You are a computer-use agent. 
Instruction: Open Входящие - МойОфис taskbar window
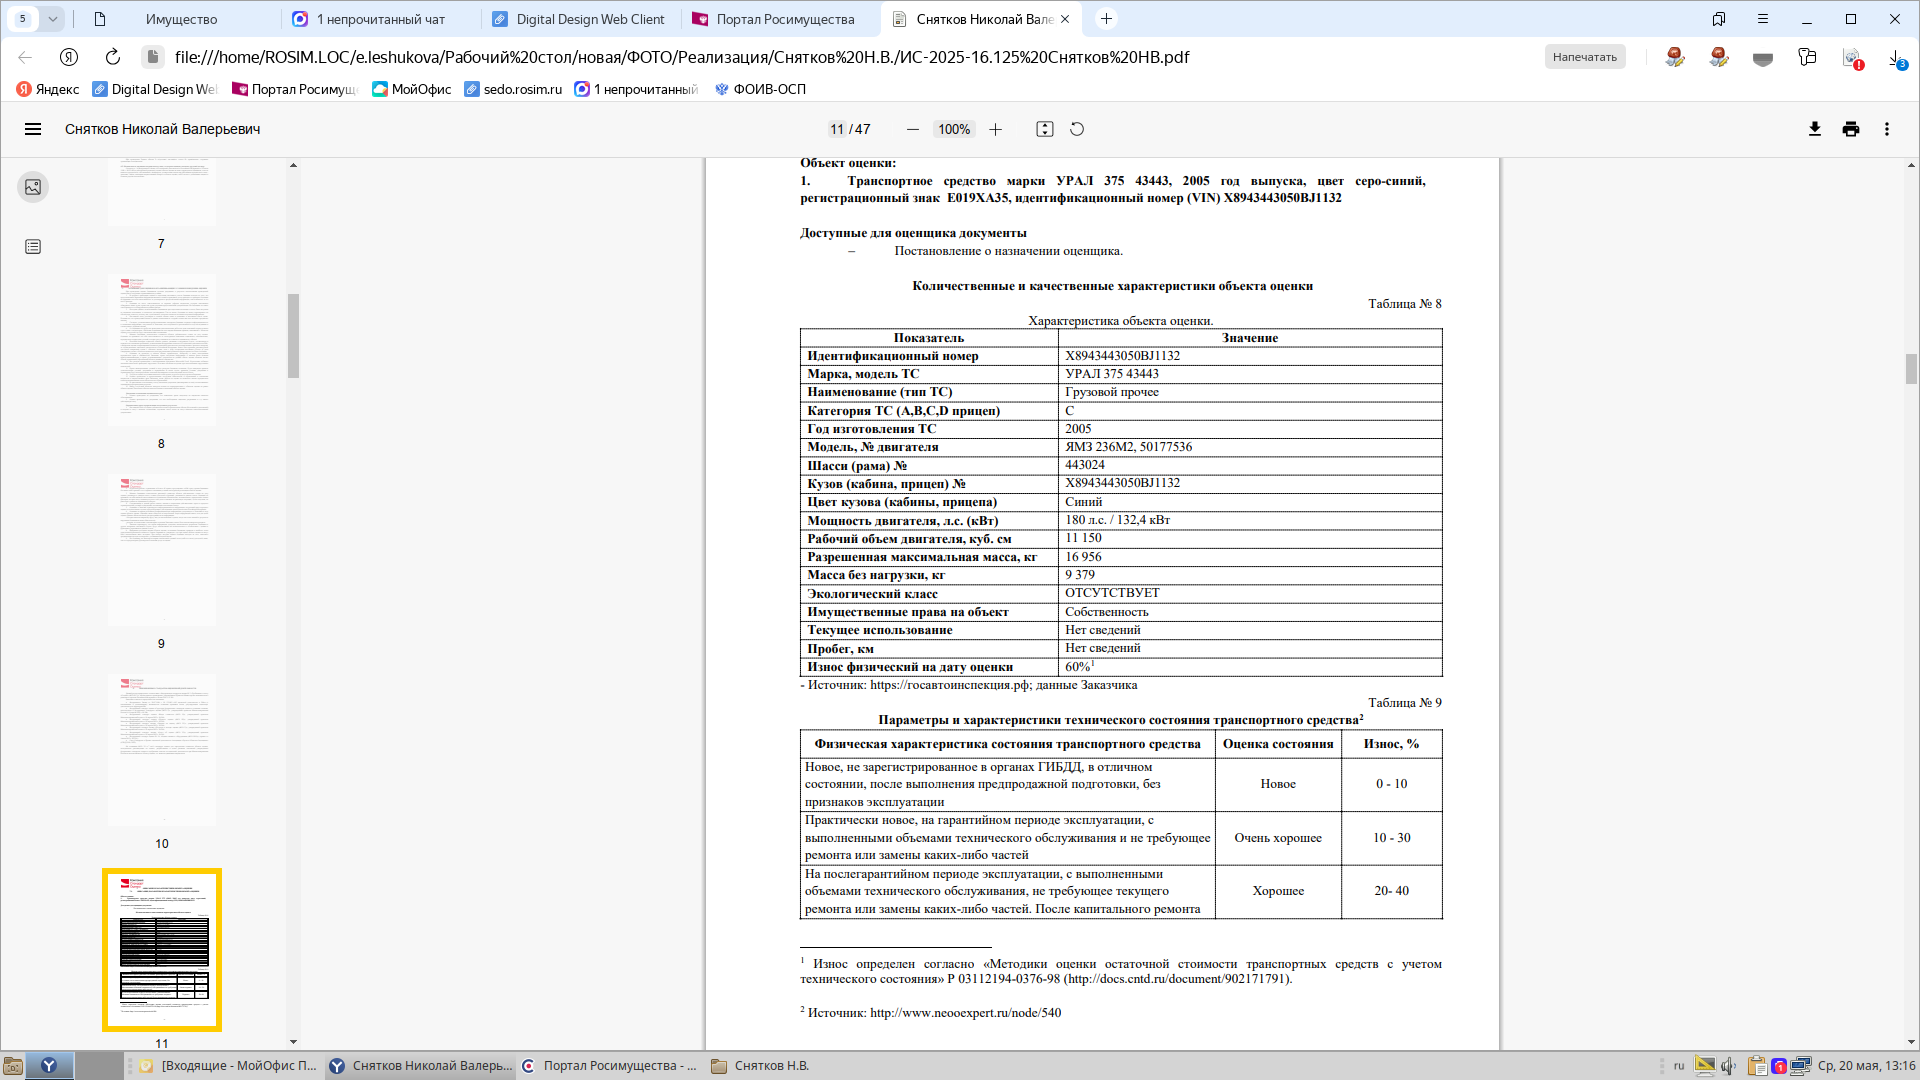point(228,1066)
